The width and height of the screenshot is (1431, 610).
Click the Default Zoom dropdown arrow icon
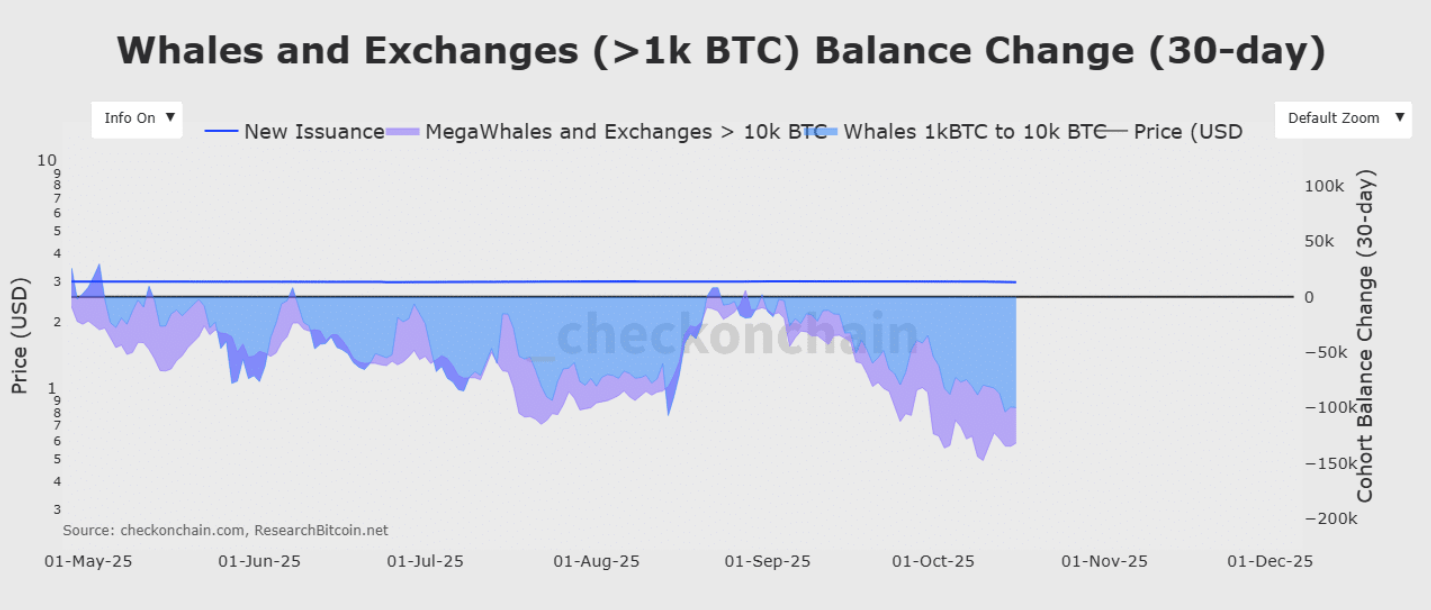[x=1399, y=118]
